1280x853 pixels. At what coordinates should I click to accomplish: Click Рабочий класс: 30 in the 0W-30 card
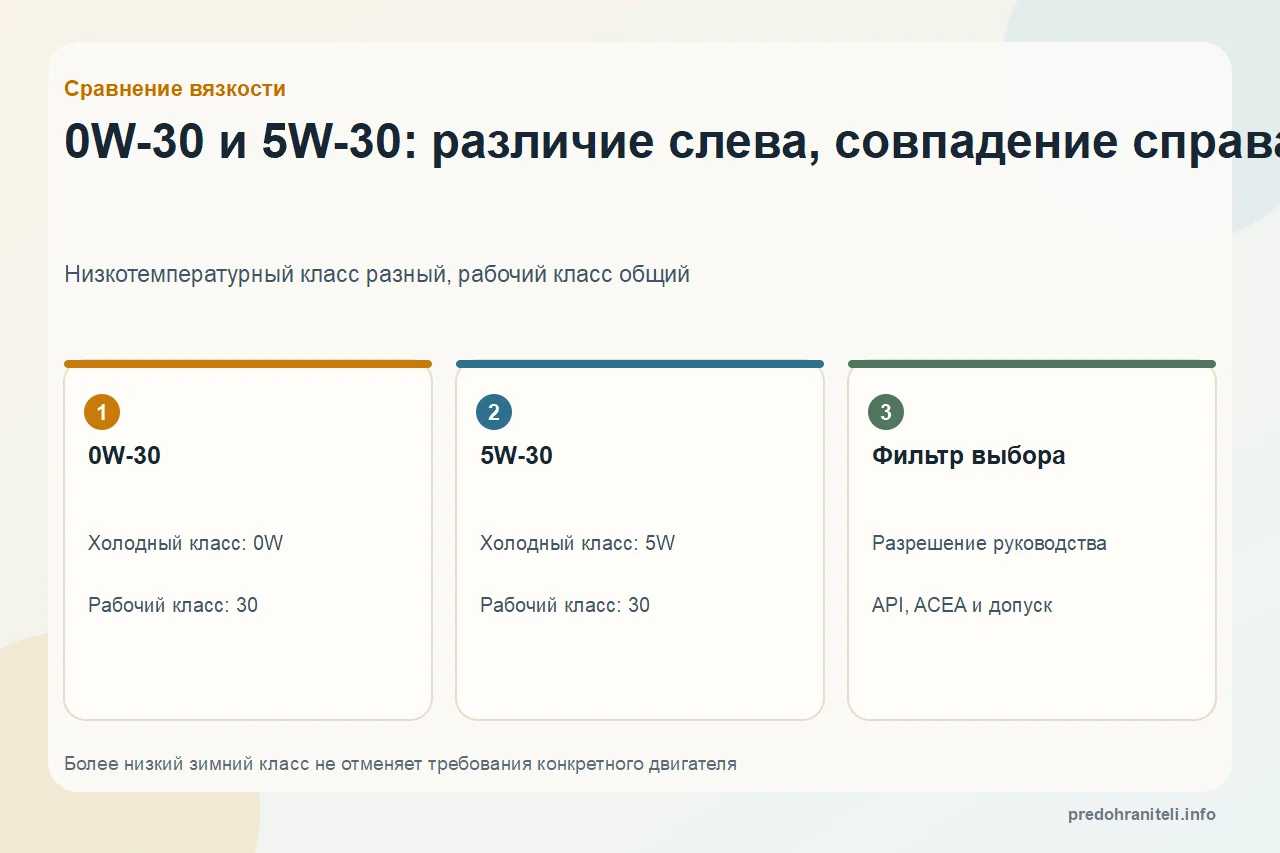[x=173, y=605]
